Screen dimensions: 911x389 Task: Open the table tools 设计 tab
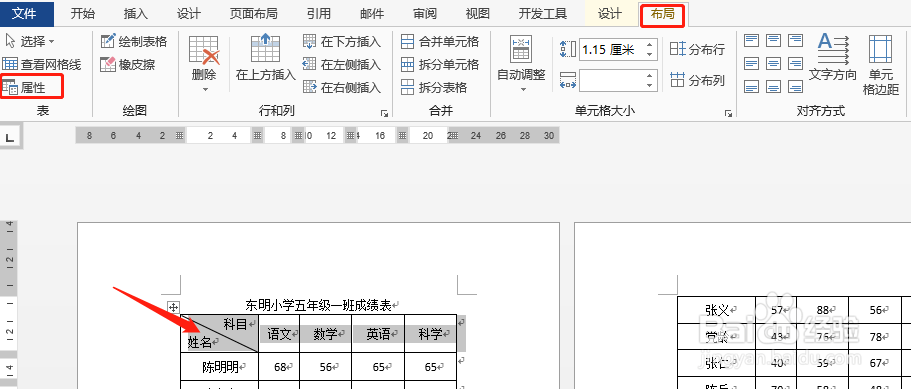(x=609, y=14)
